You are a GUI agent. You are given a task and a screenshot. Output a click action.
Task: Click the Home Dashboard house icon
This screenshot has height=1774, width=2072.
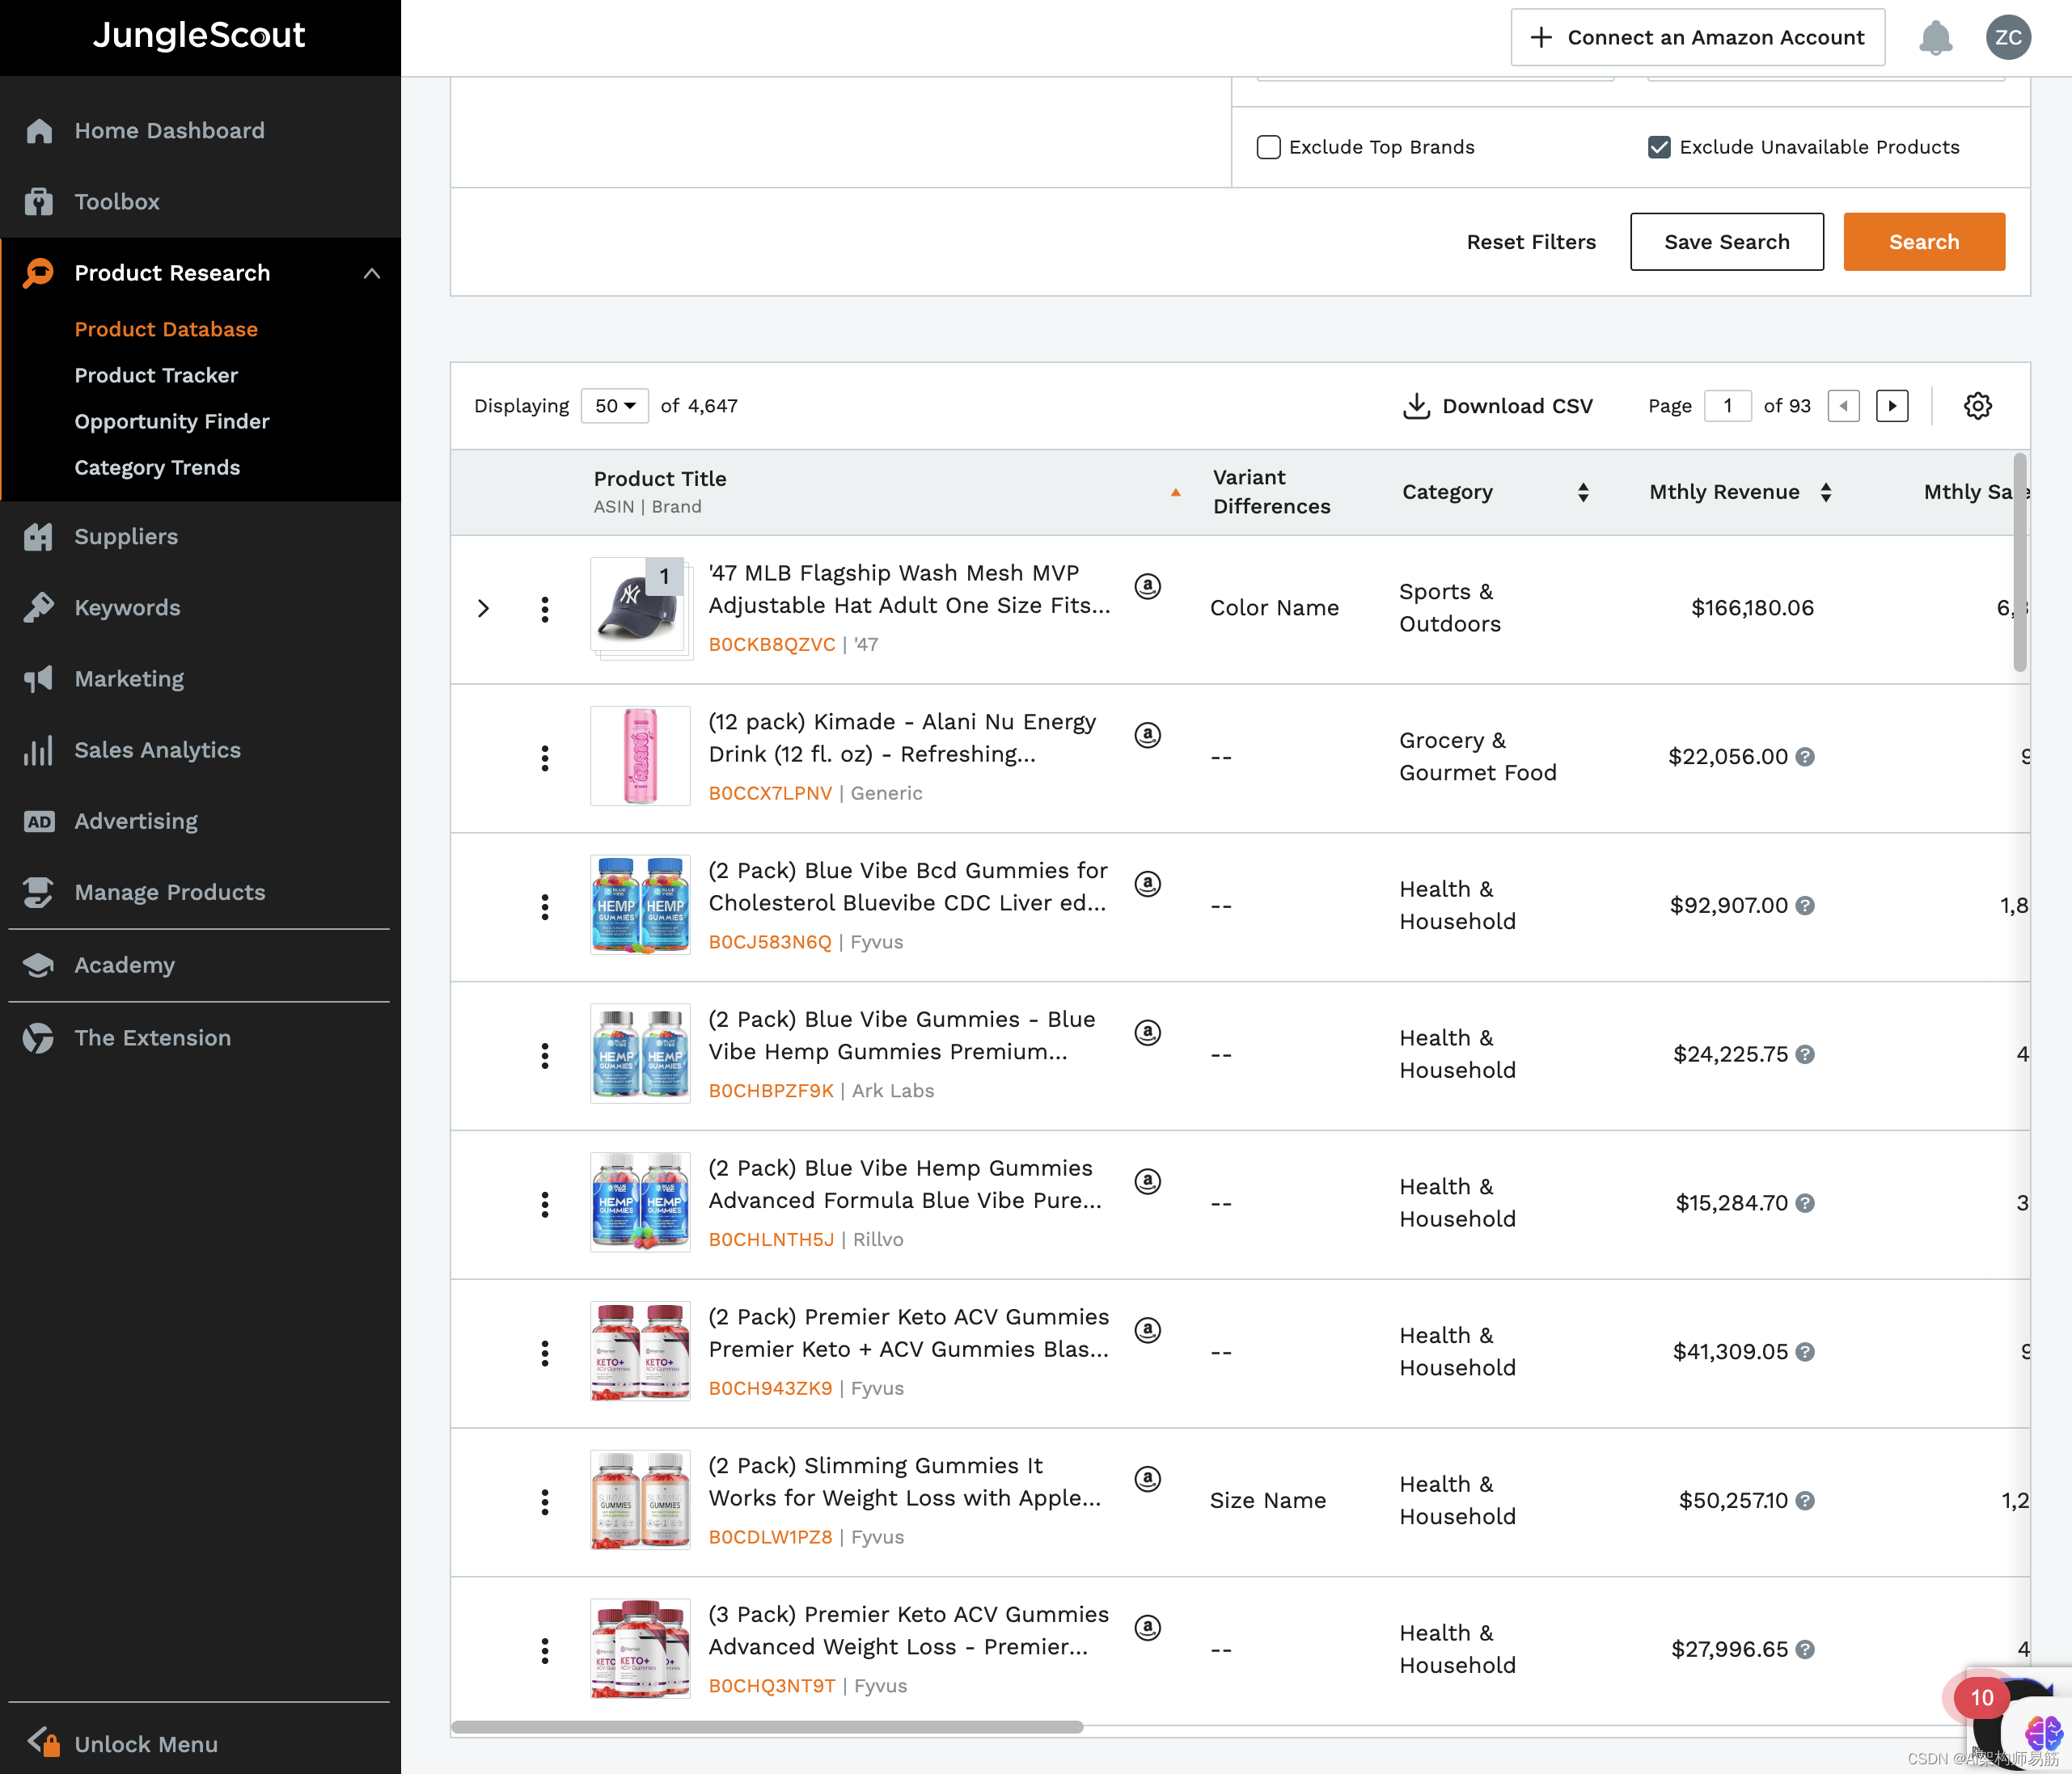pos(39,131)
